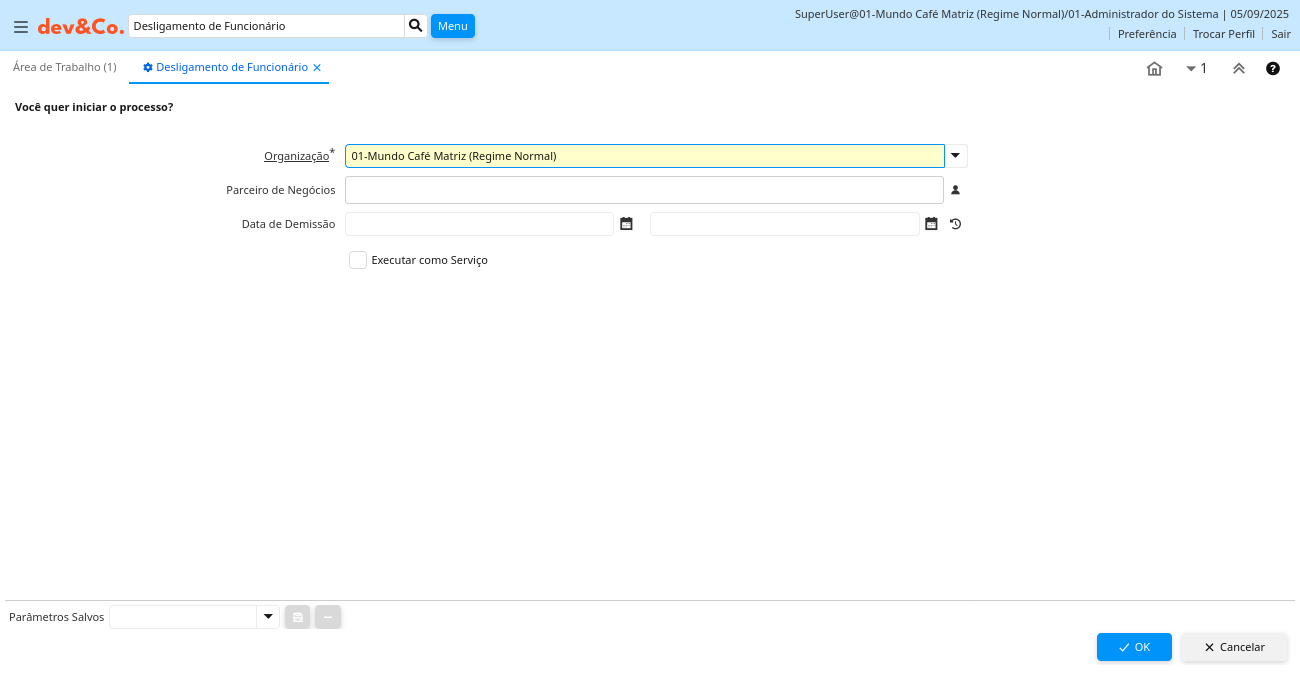Focus the Parceiro de Negócios field
This screenshot has width=1300, height=674.
click(644, 190)
